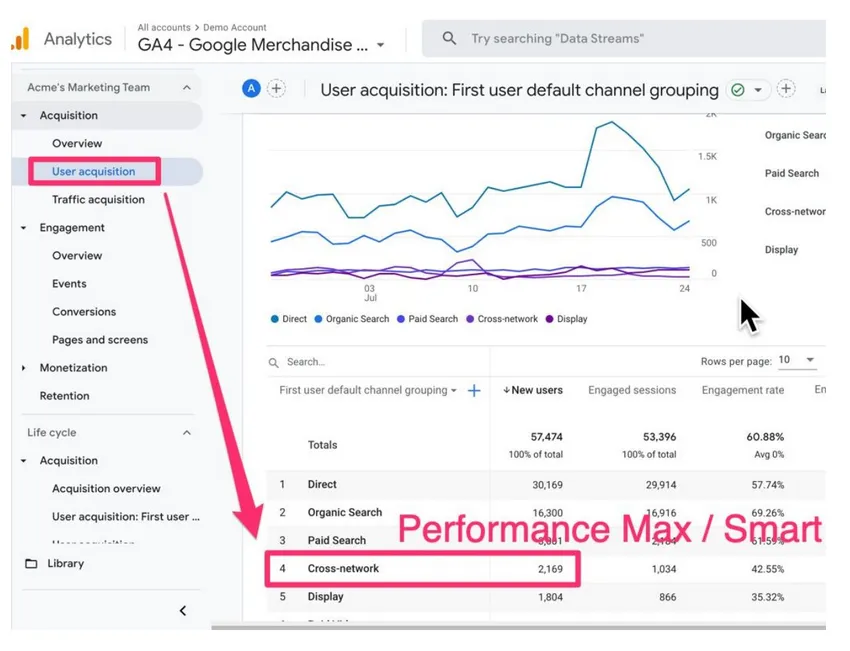The image size is (850, 651).
Task: Open the 'Demo Account' breadcrumb link
Action: pyautogui.click(x=235, y=27)
